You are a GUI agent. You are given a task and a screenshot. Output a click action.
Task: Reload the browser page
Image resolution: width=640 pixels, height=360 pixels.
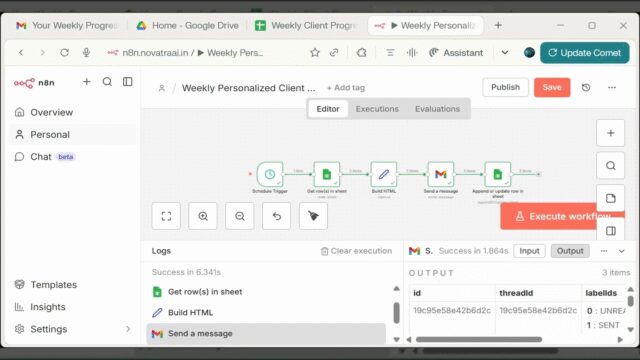click(64, 53)
